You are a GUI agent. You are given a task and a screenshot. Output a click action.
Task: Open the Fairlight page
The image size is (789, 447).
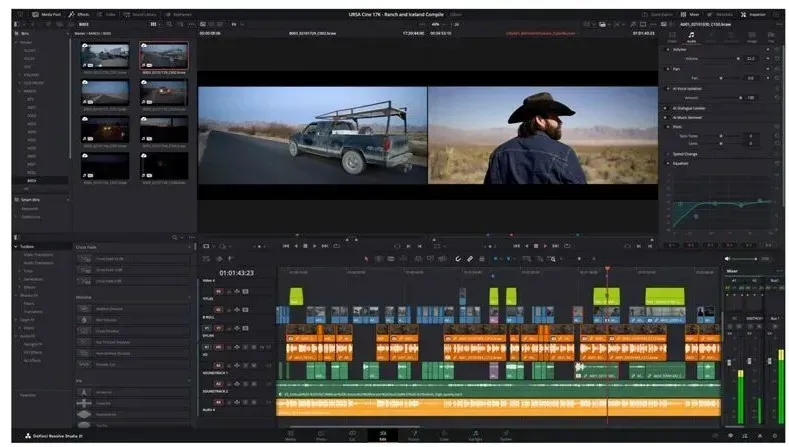click(x=475, y=436)
